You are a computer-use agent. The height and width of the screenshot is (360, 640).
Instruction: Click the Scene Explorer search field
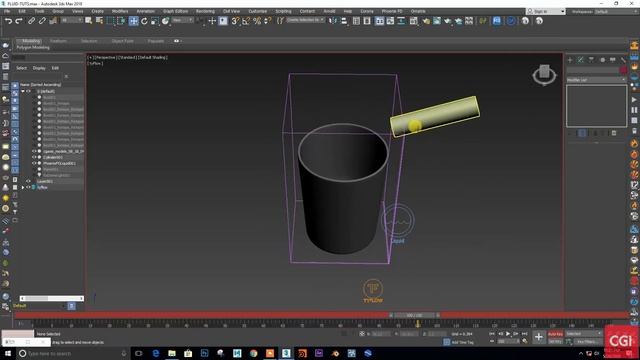pyautogui.click(x=37, y=76)
